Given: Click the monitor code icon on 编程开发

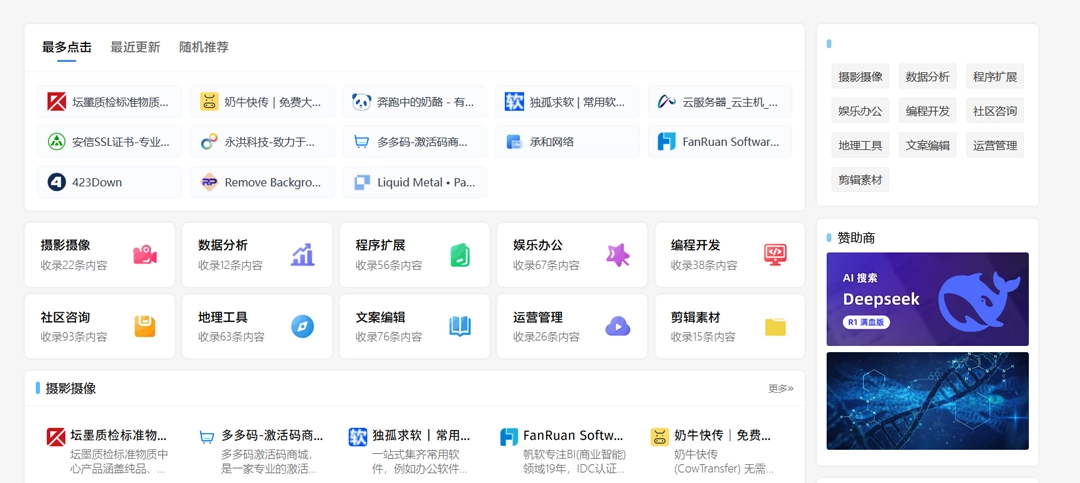Looking at the screenshot, I should (x=775, y=255).
